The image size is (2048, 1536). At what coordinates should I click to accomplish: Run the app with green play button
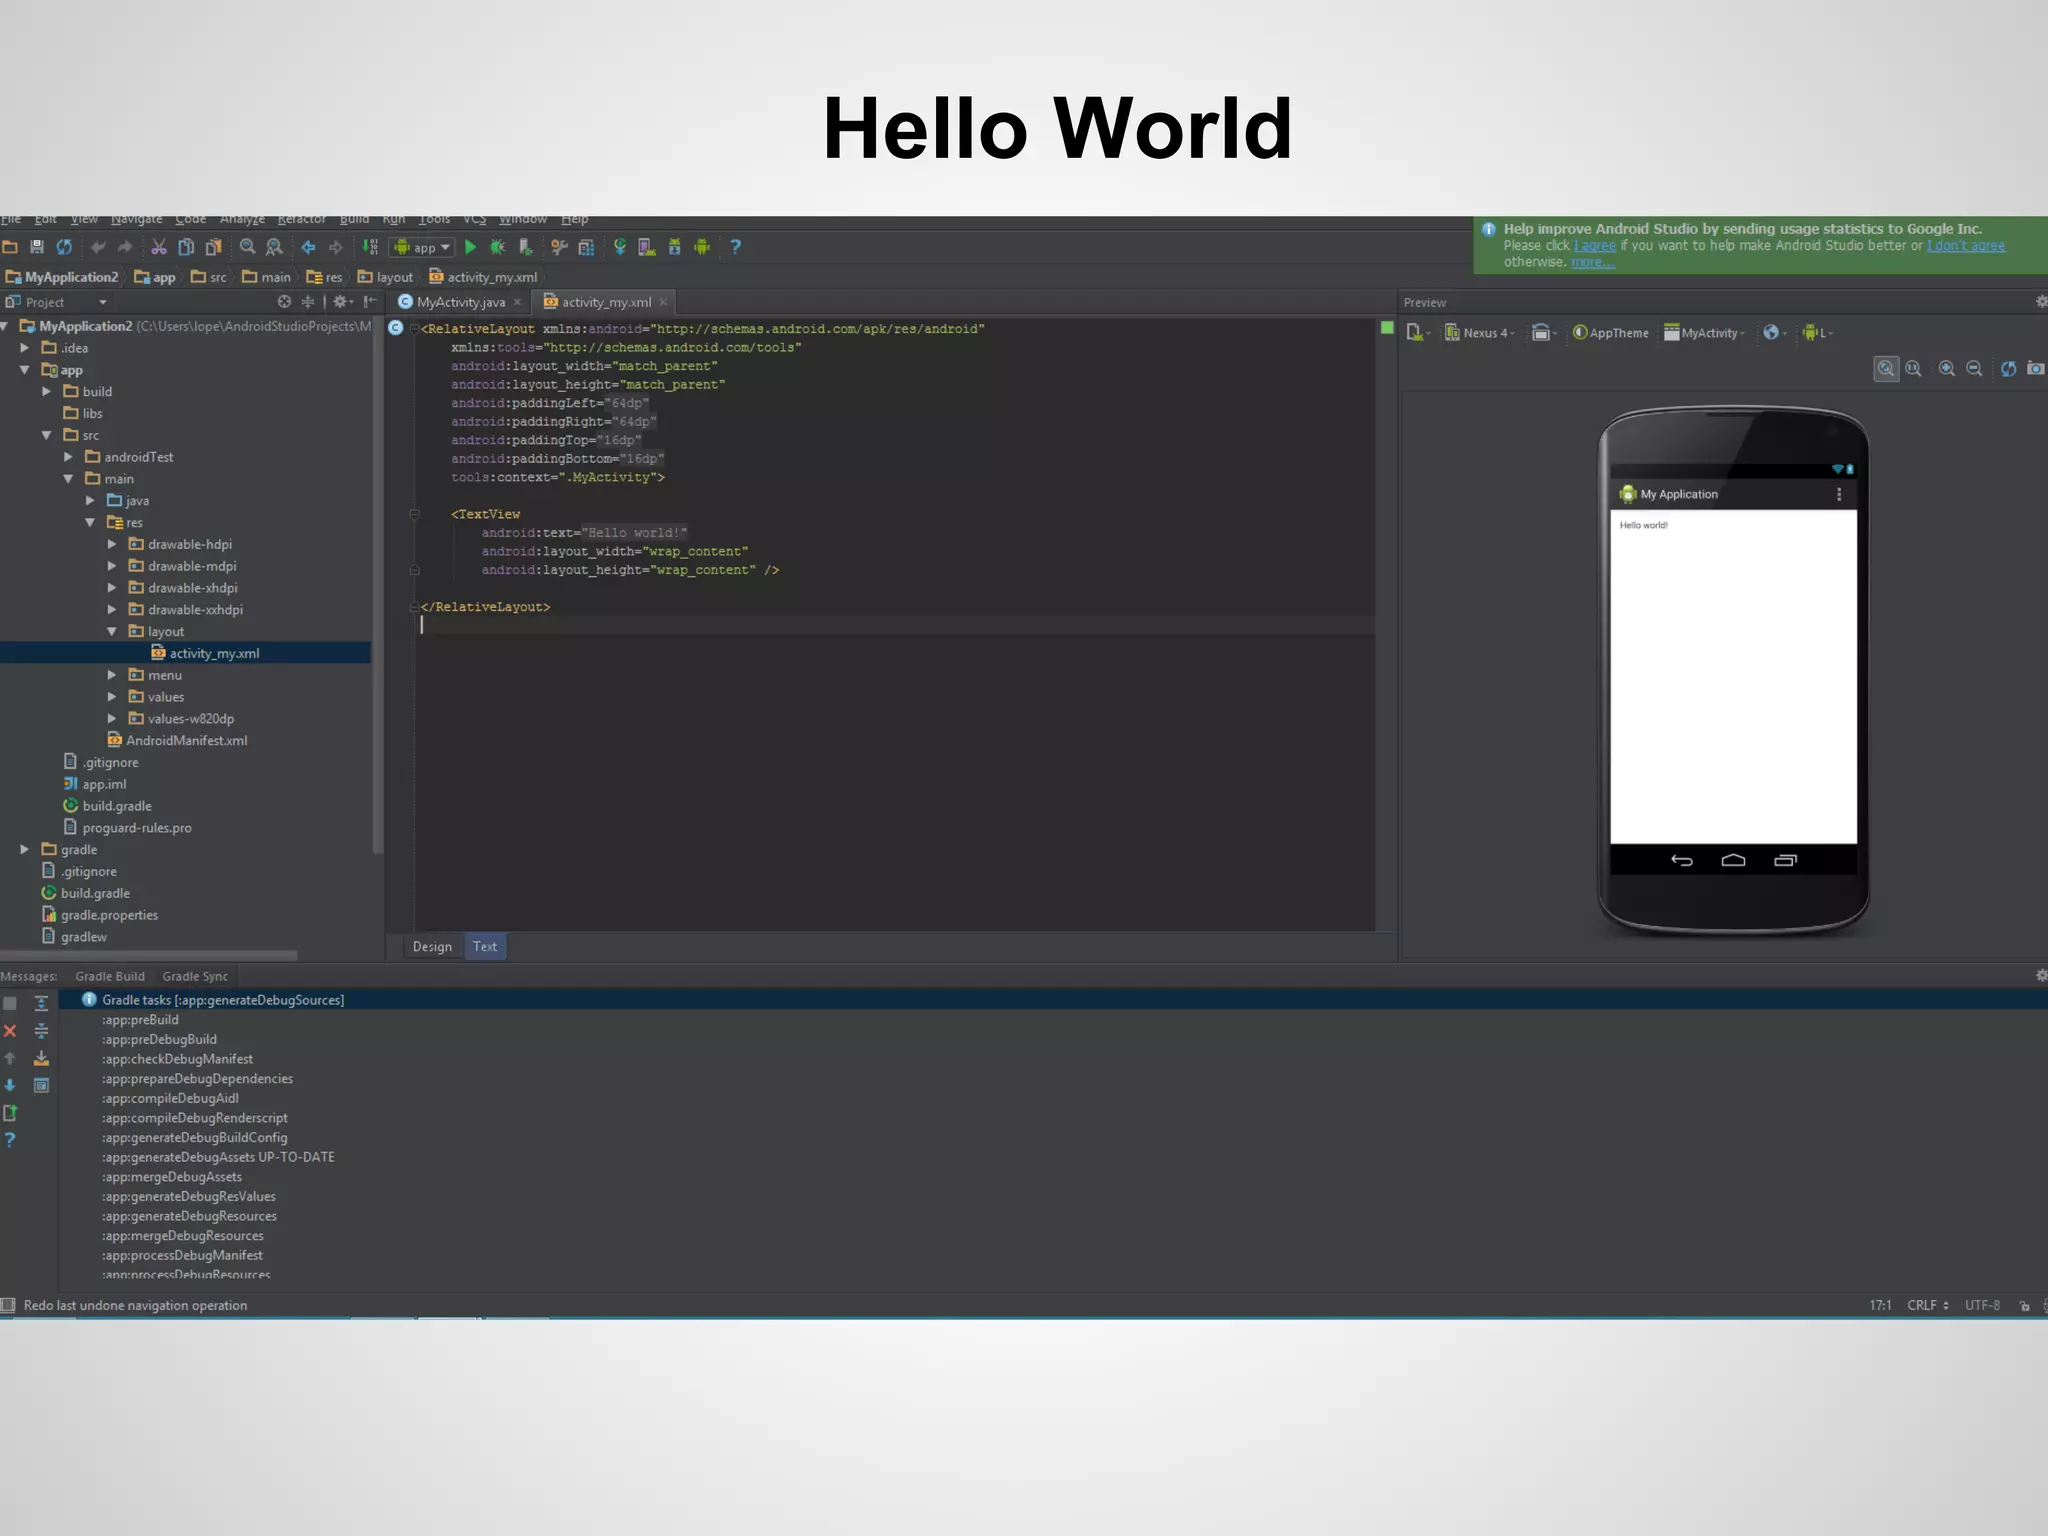click(x=471, y=247)
